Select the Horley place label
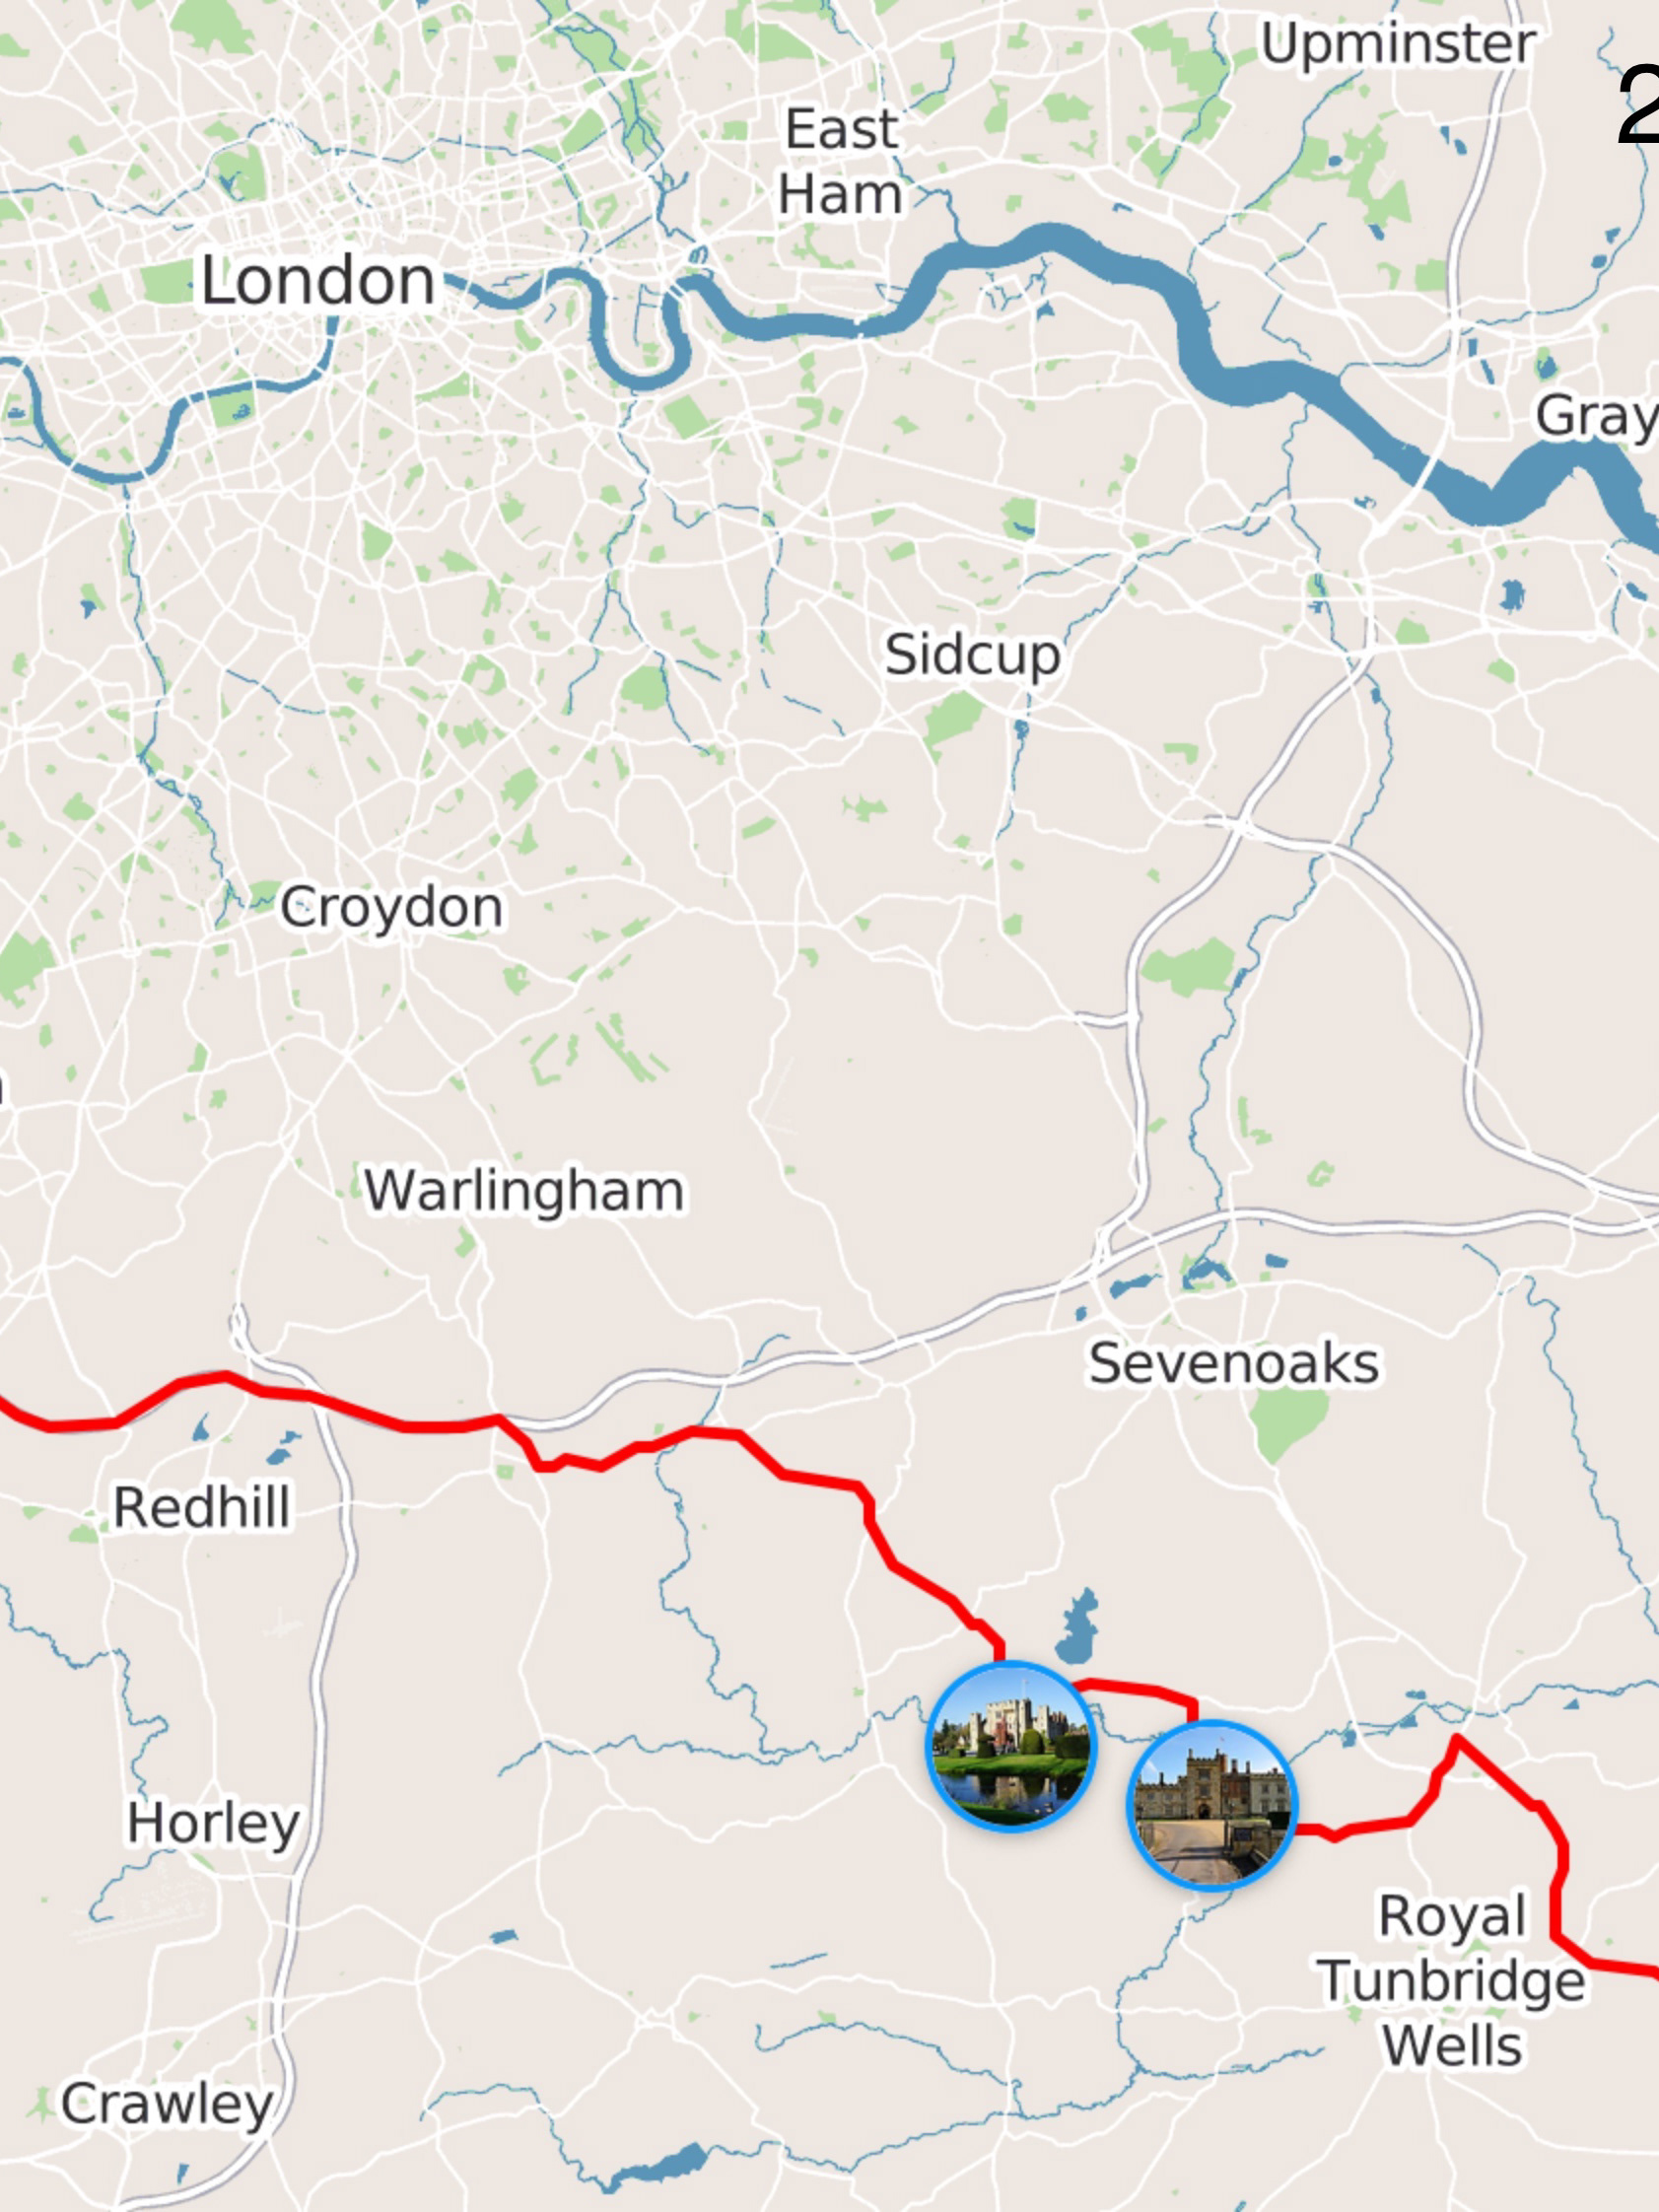Image resolution: width=1659 pixels, height=2212 pixels. tap(213, 1824)
